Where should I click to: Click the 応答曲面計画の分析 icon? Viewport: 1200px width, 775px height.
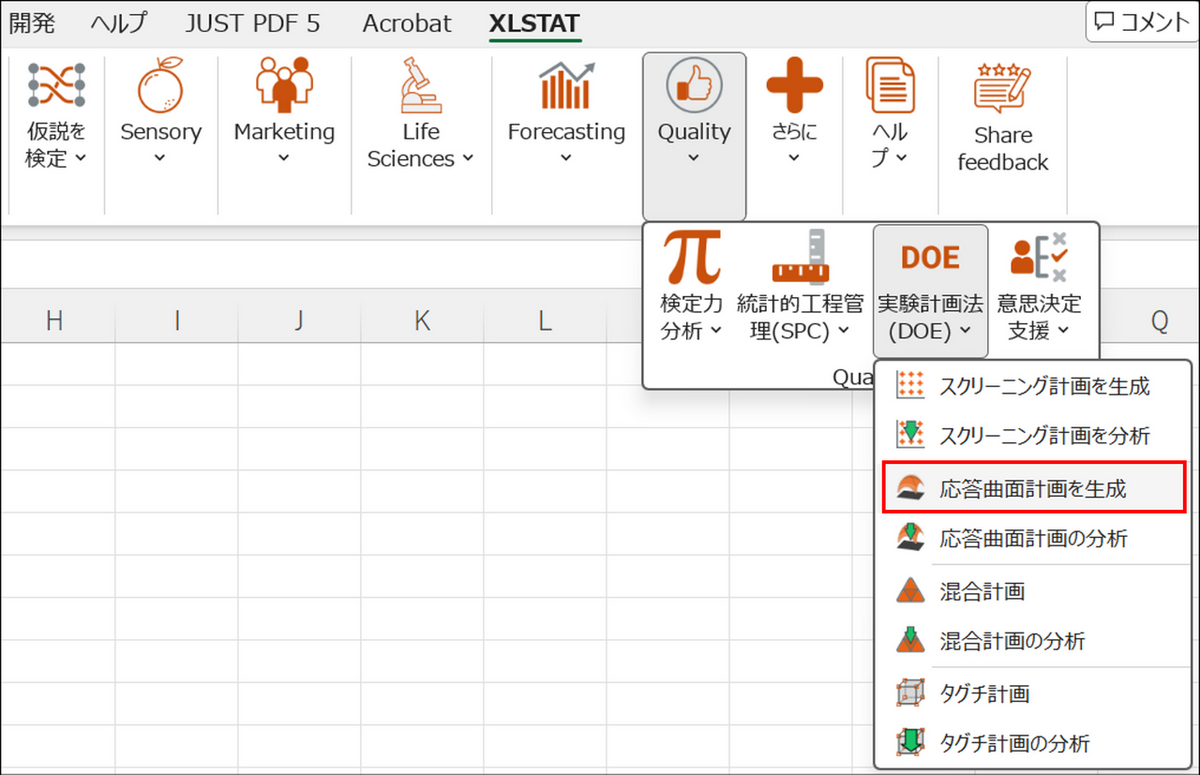pos(910,538)
